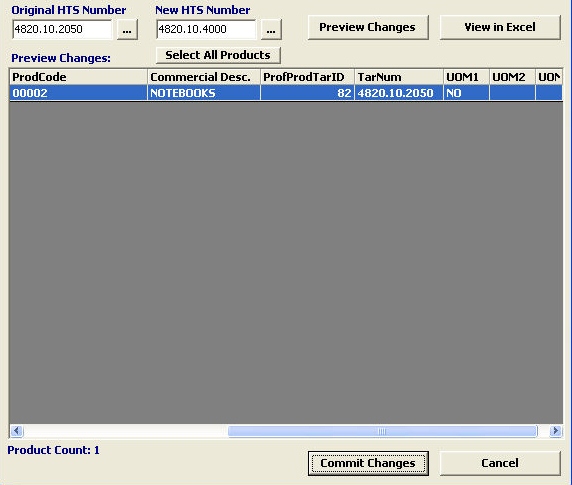Open browse button beside New HTS Number
The width and height of the screenshot is (572, 485).
tap(271, 30)
